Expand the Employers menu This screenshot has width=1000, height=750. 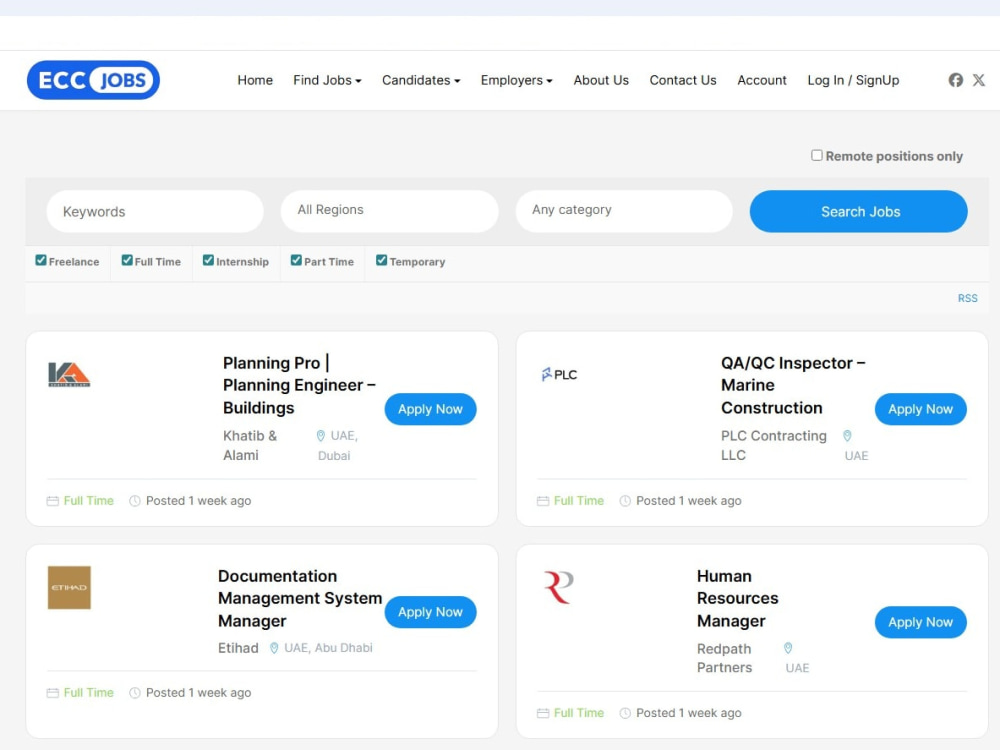517,80
